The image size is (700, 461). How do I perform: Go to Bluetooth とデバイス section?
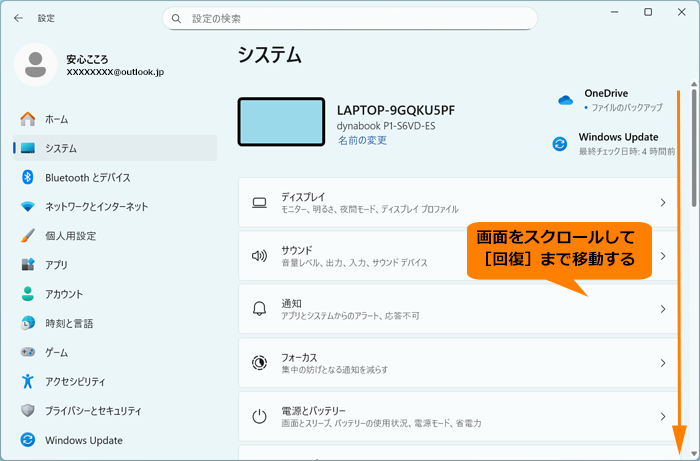[x=115, y=178]
